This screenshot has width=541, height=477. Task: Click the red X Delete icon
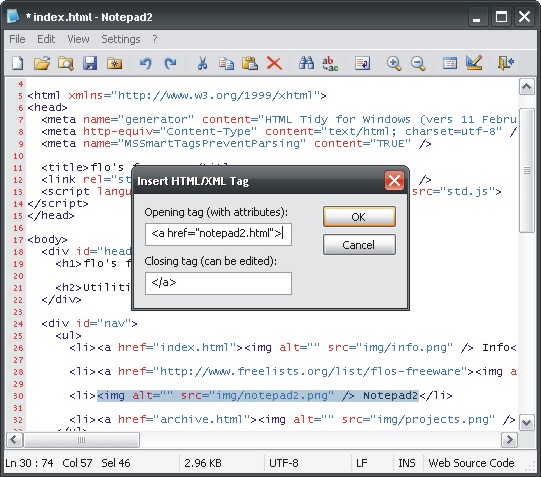274,63
